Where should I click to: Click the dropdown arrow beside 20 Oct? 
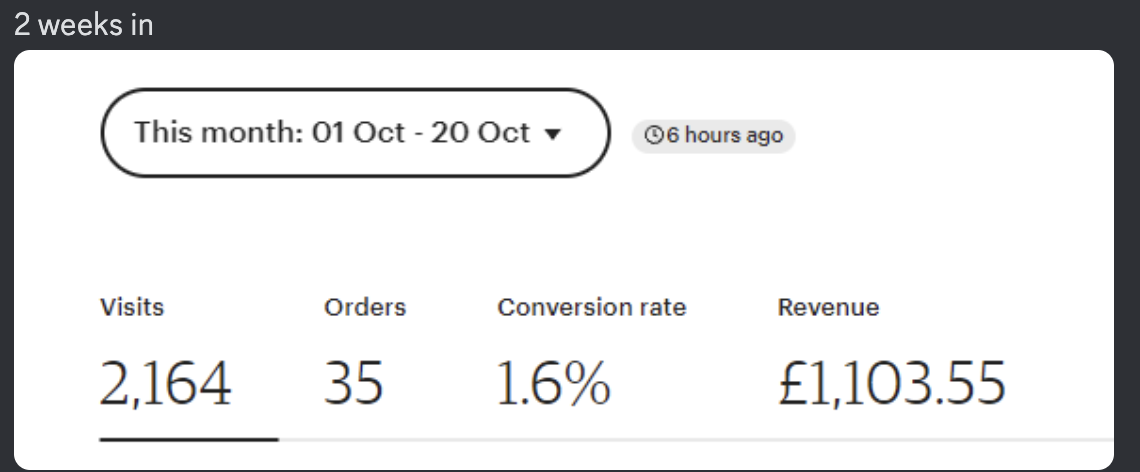tap(549, 134)
